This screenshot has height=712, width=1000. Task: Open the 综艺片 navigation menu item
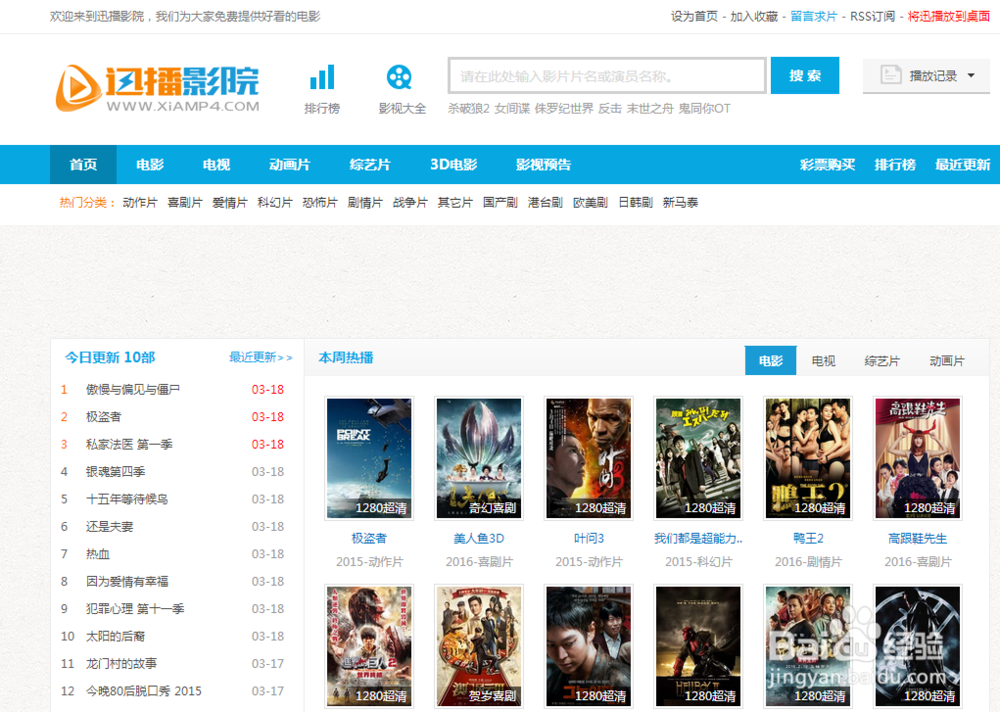370,165
